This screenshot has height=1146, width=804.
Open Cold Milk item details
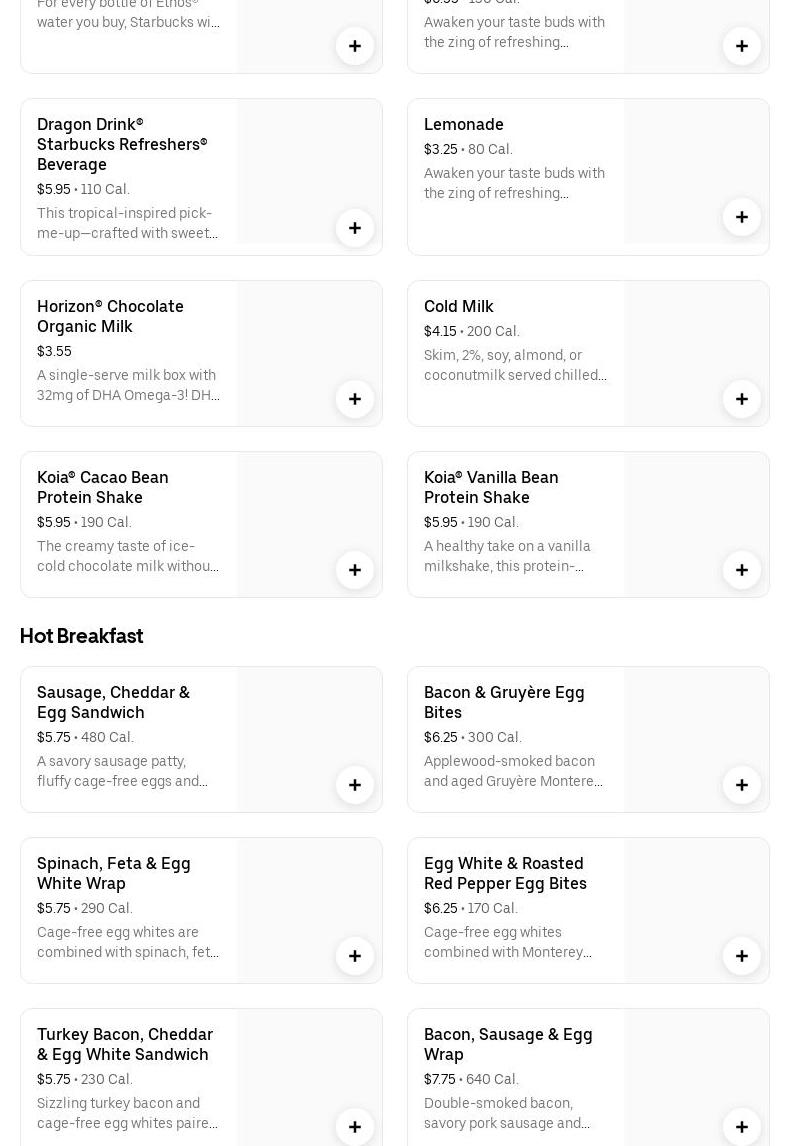tap(459, 306)
